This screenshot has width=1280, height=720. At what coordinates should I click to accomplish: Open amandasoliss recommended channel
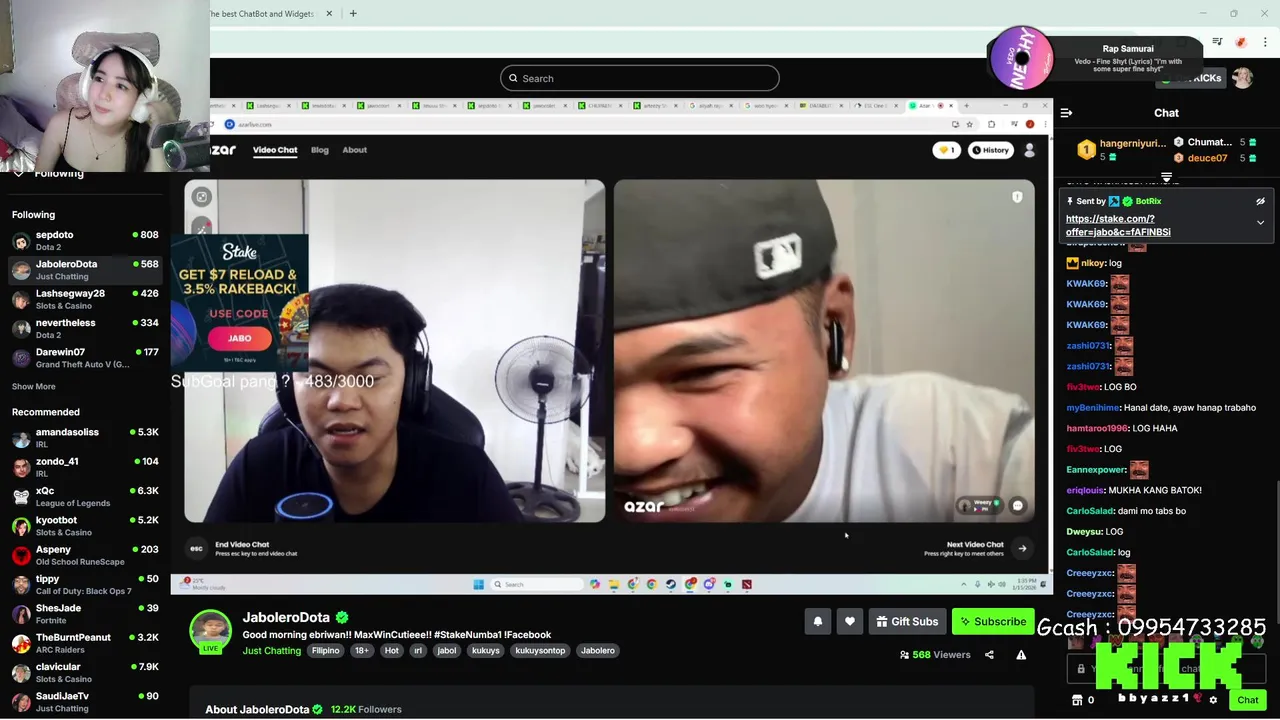(85, 438)
